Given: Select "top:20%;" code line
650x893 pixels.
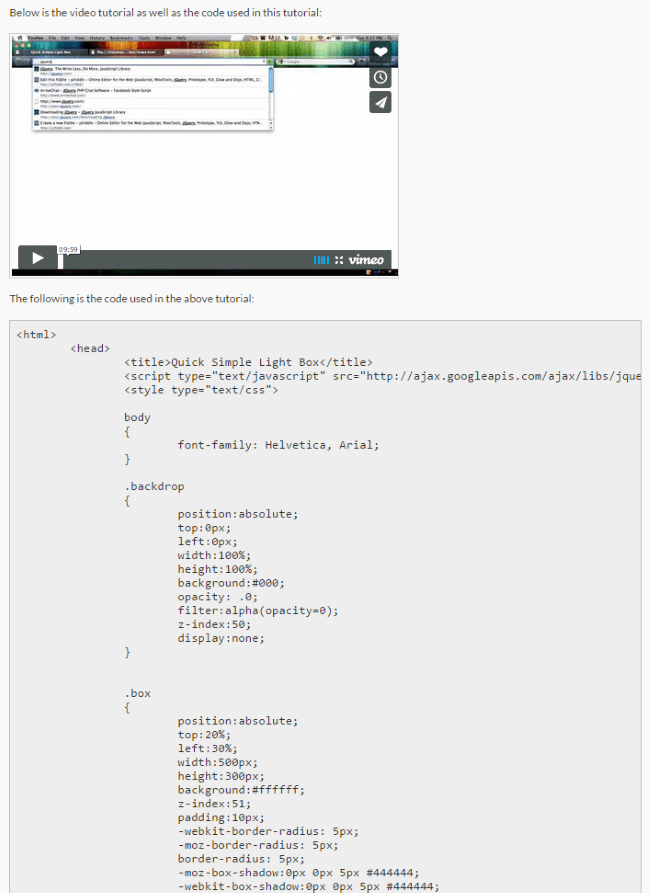Looking at the screenshot, I should click(x=204, y=735).
